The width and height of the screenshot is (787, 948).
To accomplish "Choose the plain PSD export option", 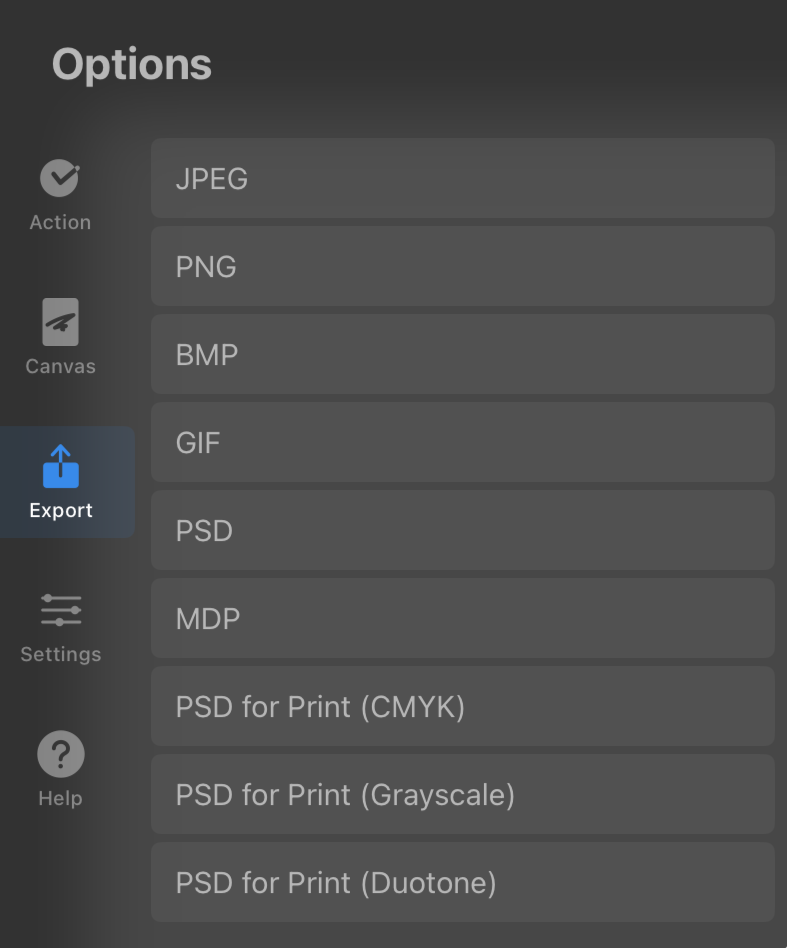I will click(x=463, y=530).
